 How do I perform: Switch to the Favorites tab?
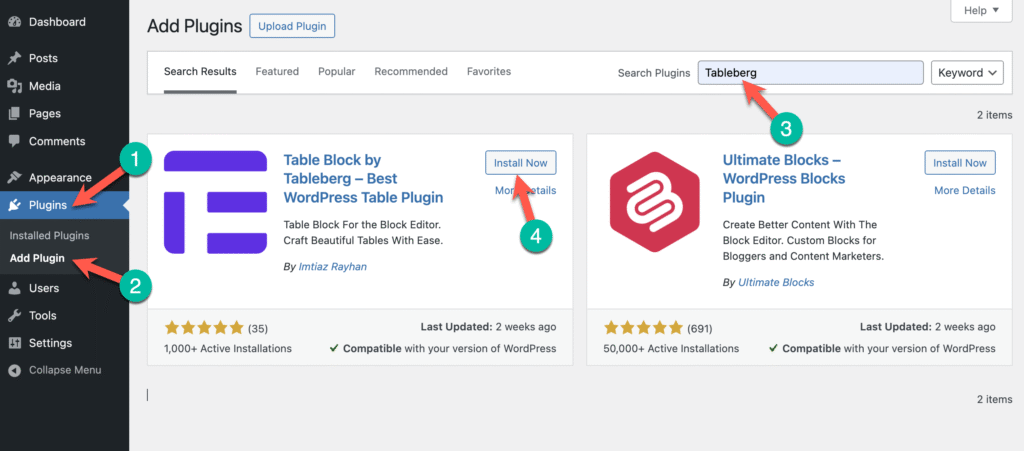coord(488,72)
